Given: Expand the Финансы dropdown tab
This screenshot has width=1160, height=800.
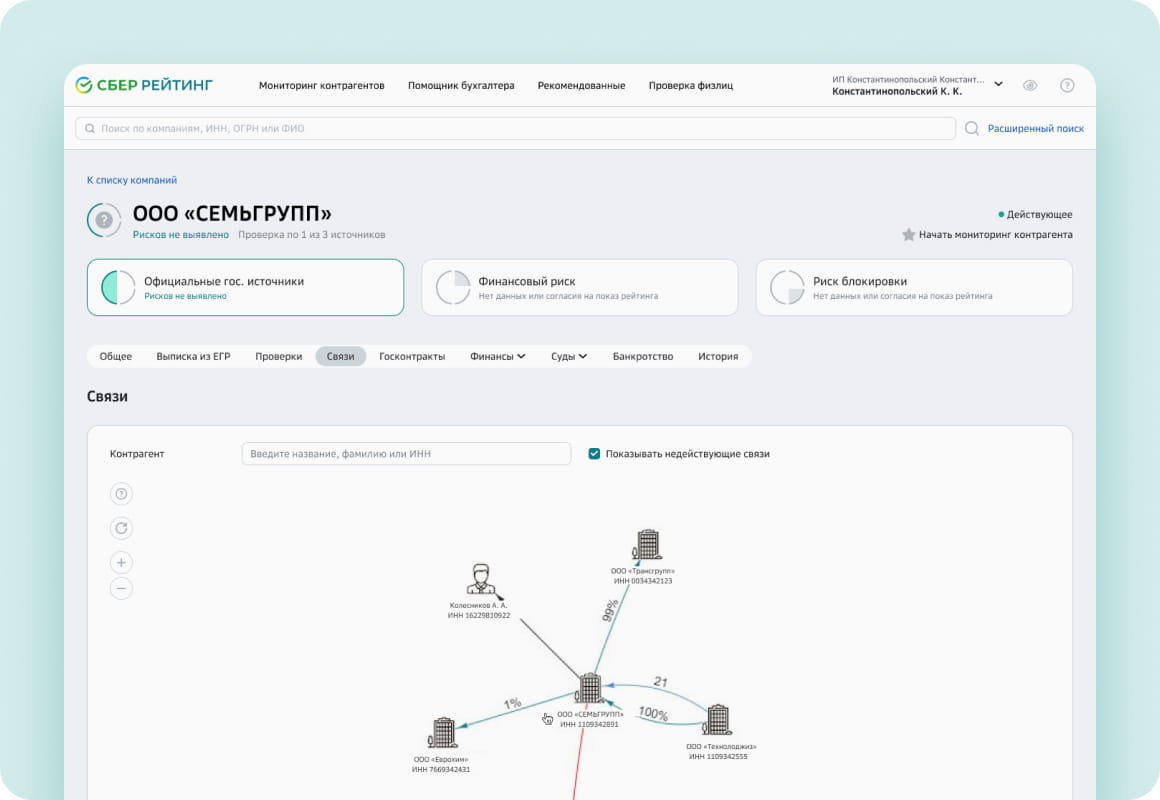Looking at the screenshot, I should tap(498, 356).
